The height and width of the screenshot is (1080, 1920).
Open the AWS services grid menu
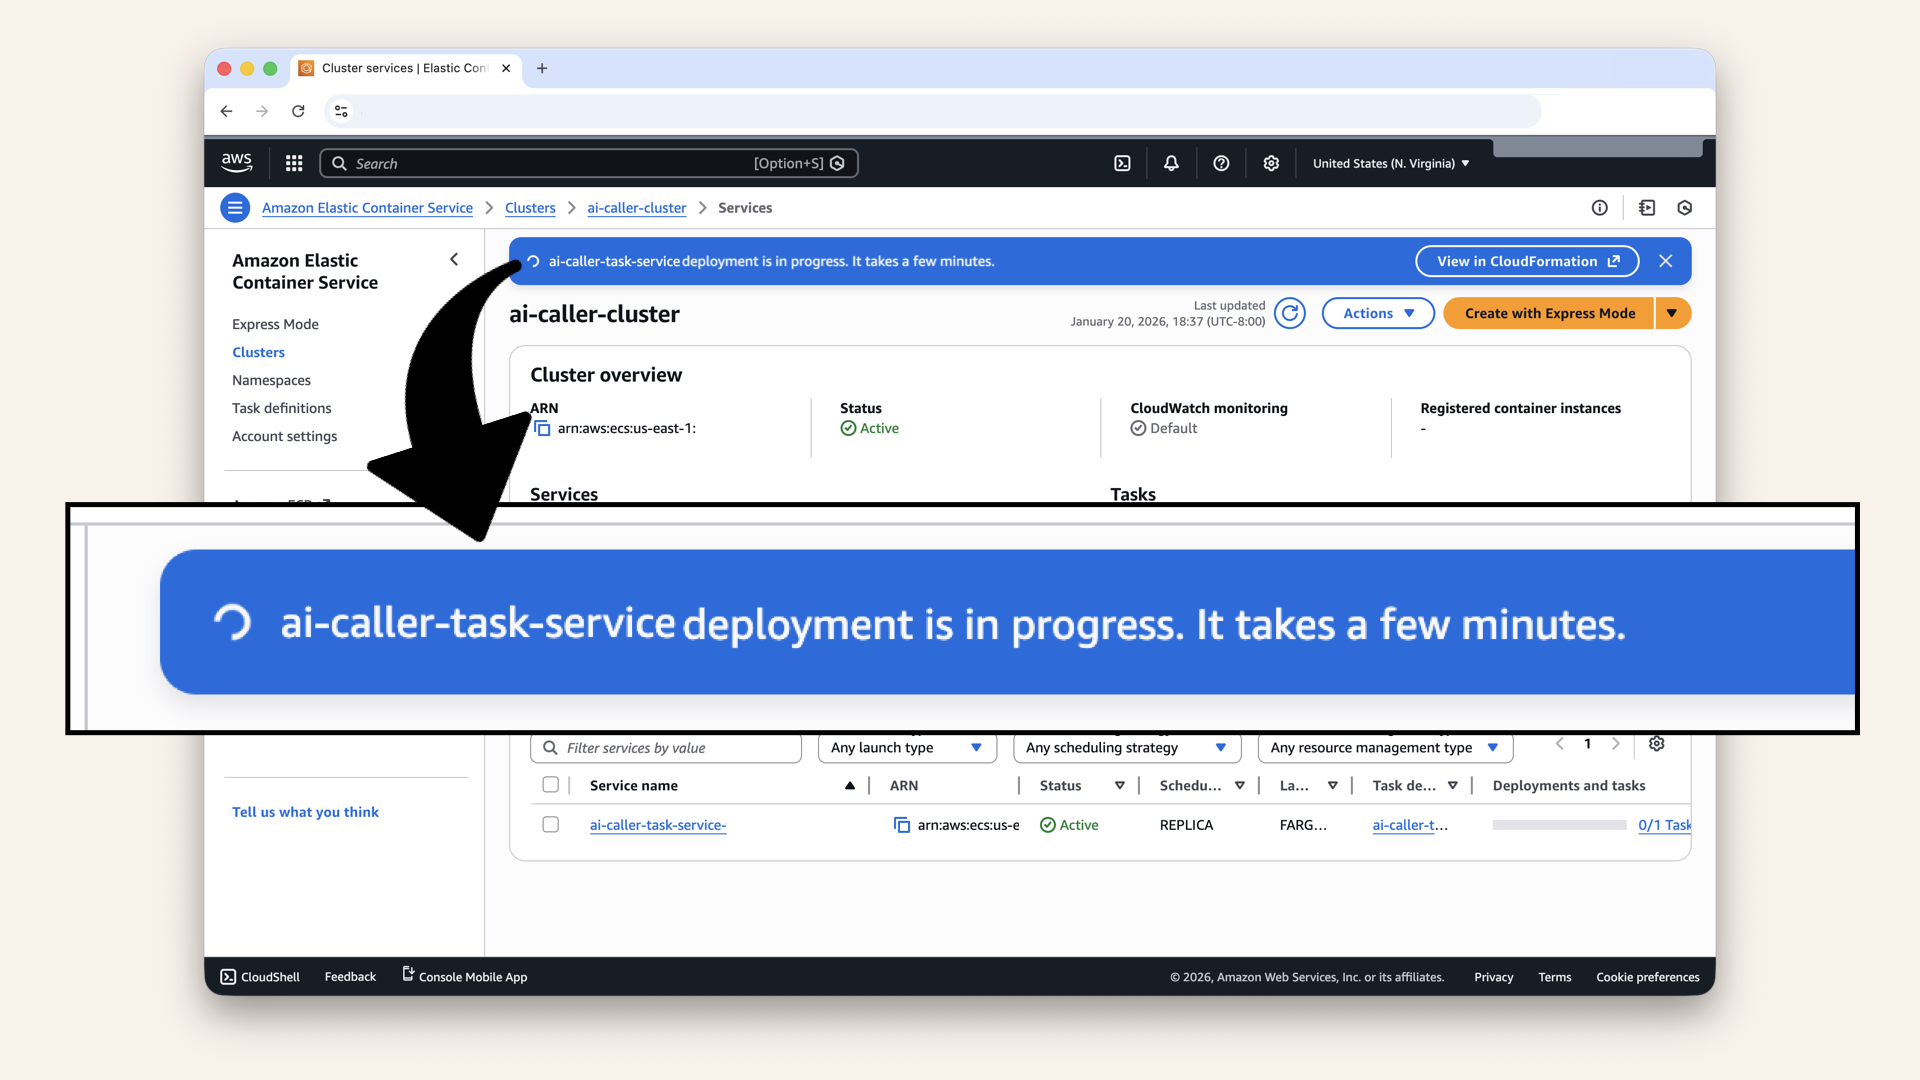click(294, 163)
